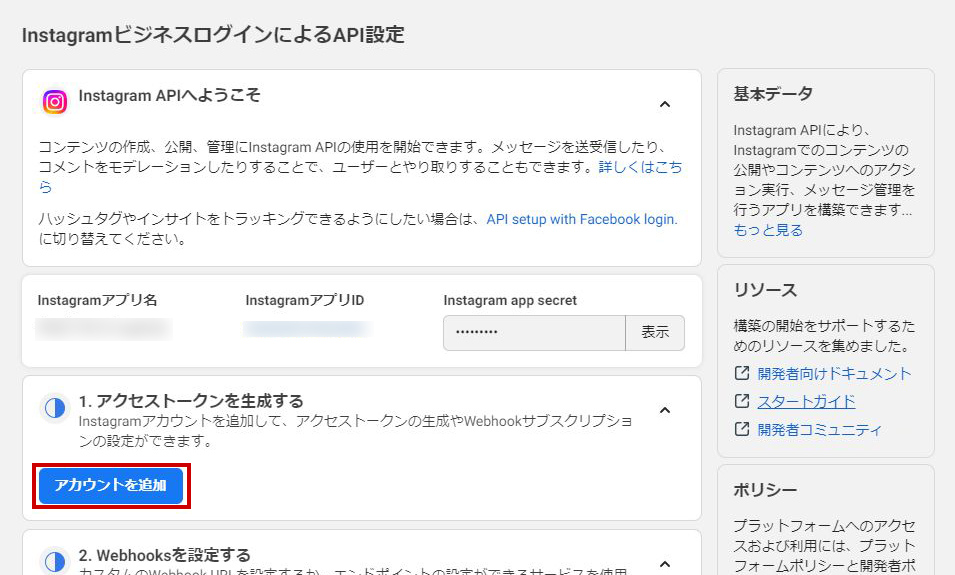The width and height of the screenshot is (955, 575).
Task: Collapse the Webhooksを設定する section
Action: (665, 563)
